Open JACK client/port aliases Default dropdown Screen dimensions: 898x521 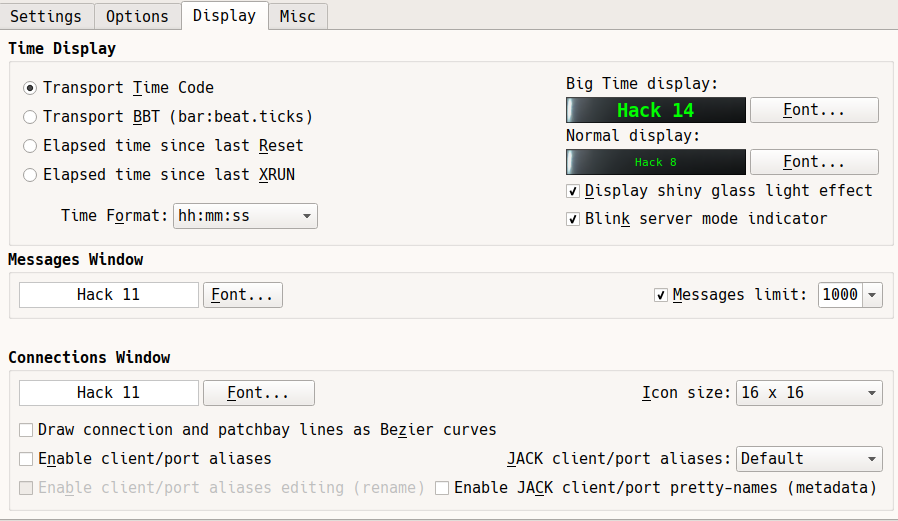pos(809,459)
